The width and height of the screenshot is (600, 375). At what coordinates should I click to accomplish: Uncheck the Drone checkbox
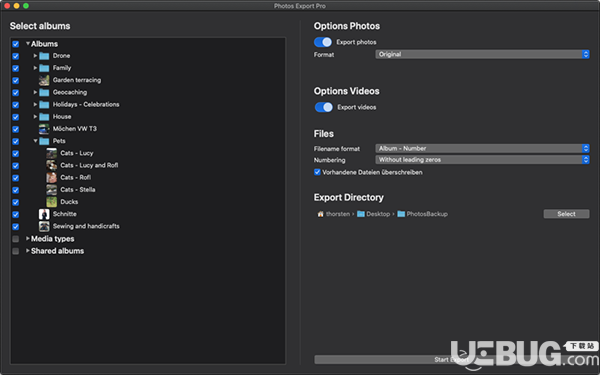[16, 56]
